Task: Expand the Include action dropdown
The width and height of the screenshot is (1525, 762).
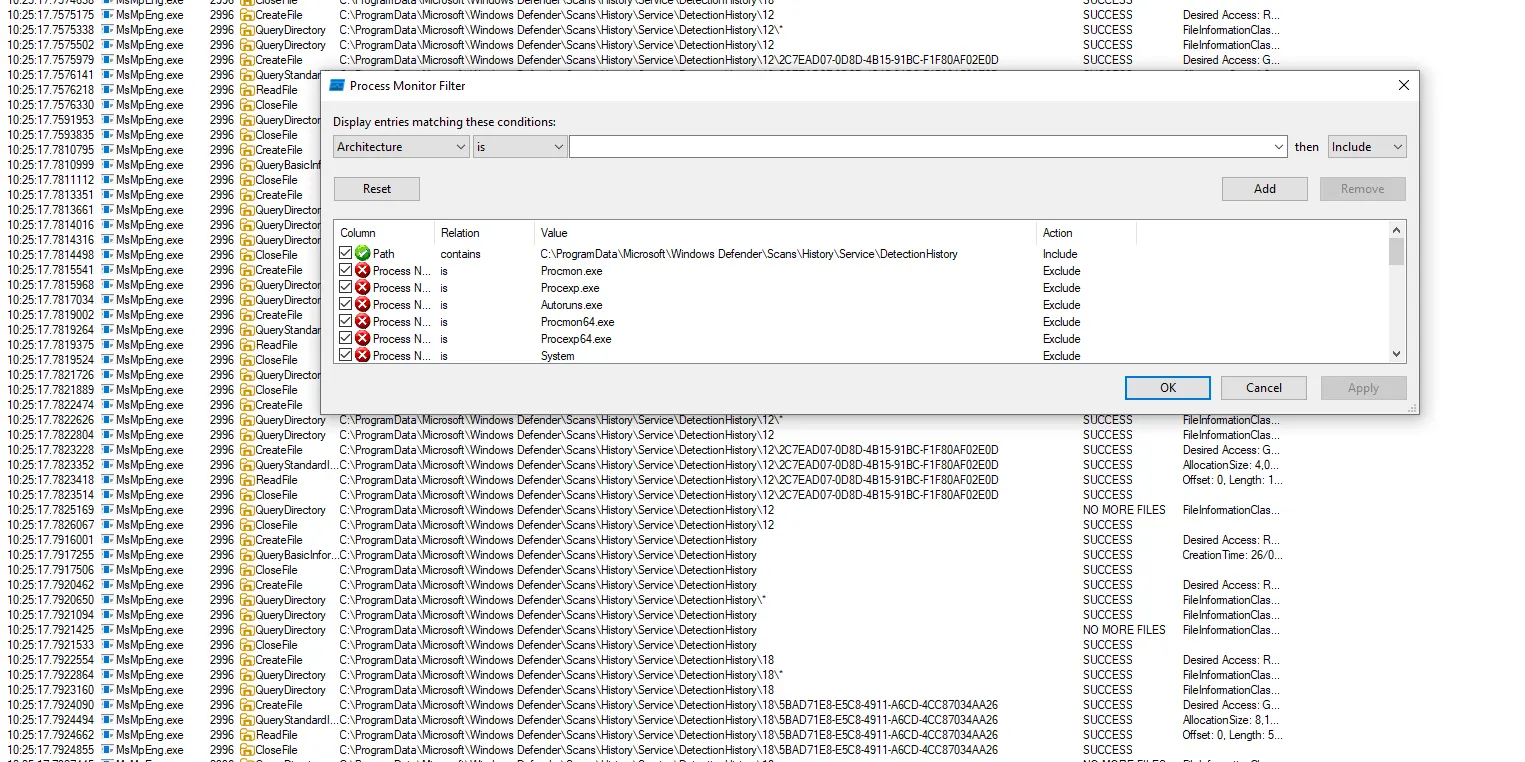Action: (x=1366, y=147)
